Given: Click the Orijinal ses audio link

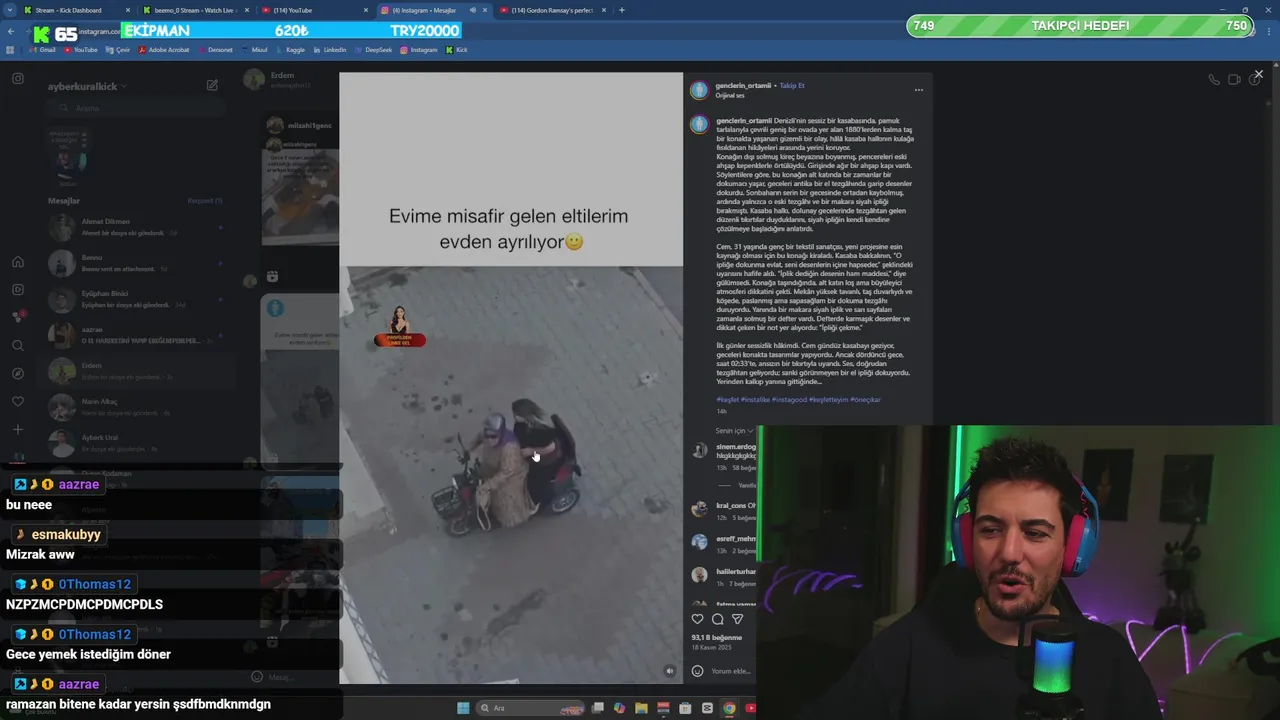Looking at the screenshot, I should coord(730,95).
